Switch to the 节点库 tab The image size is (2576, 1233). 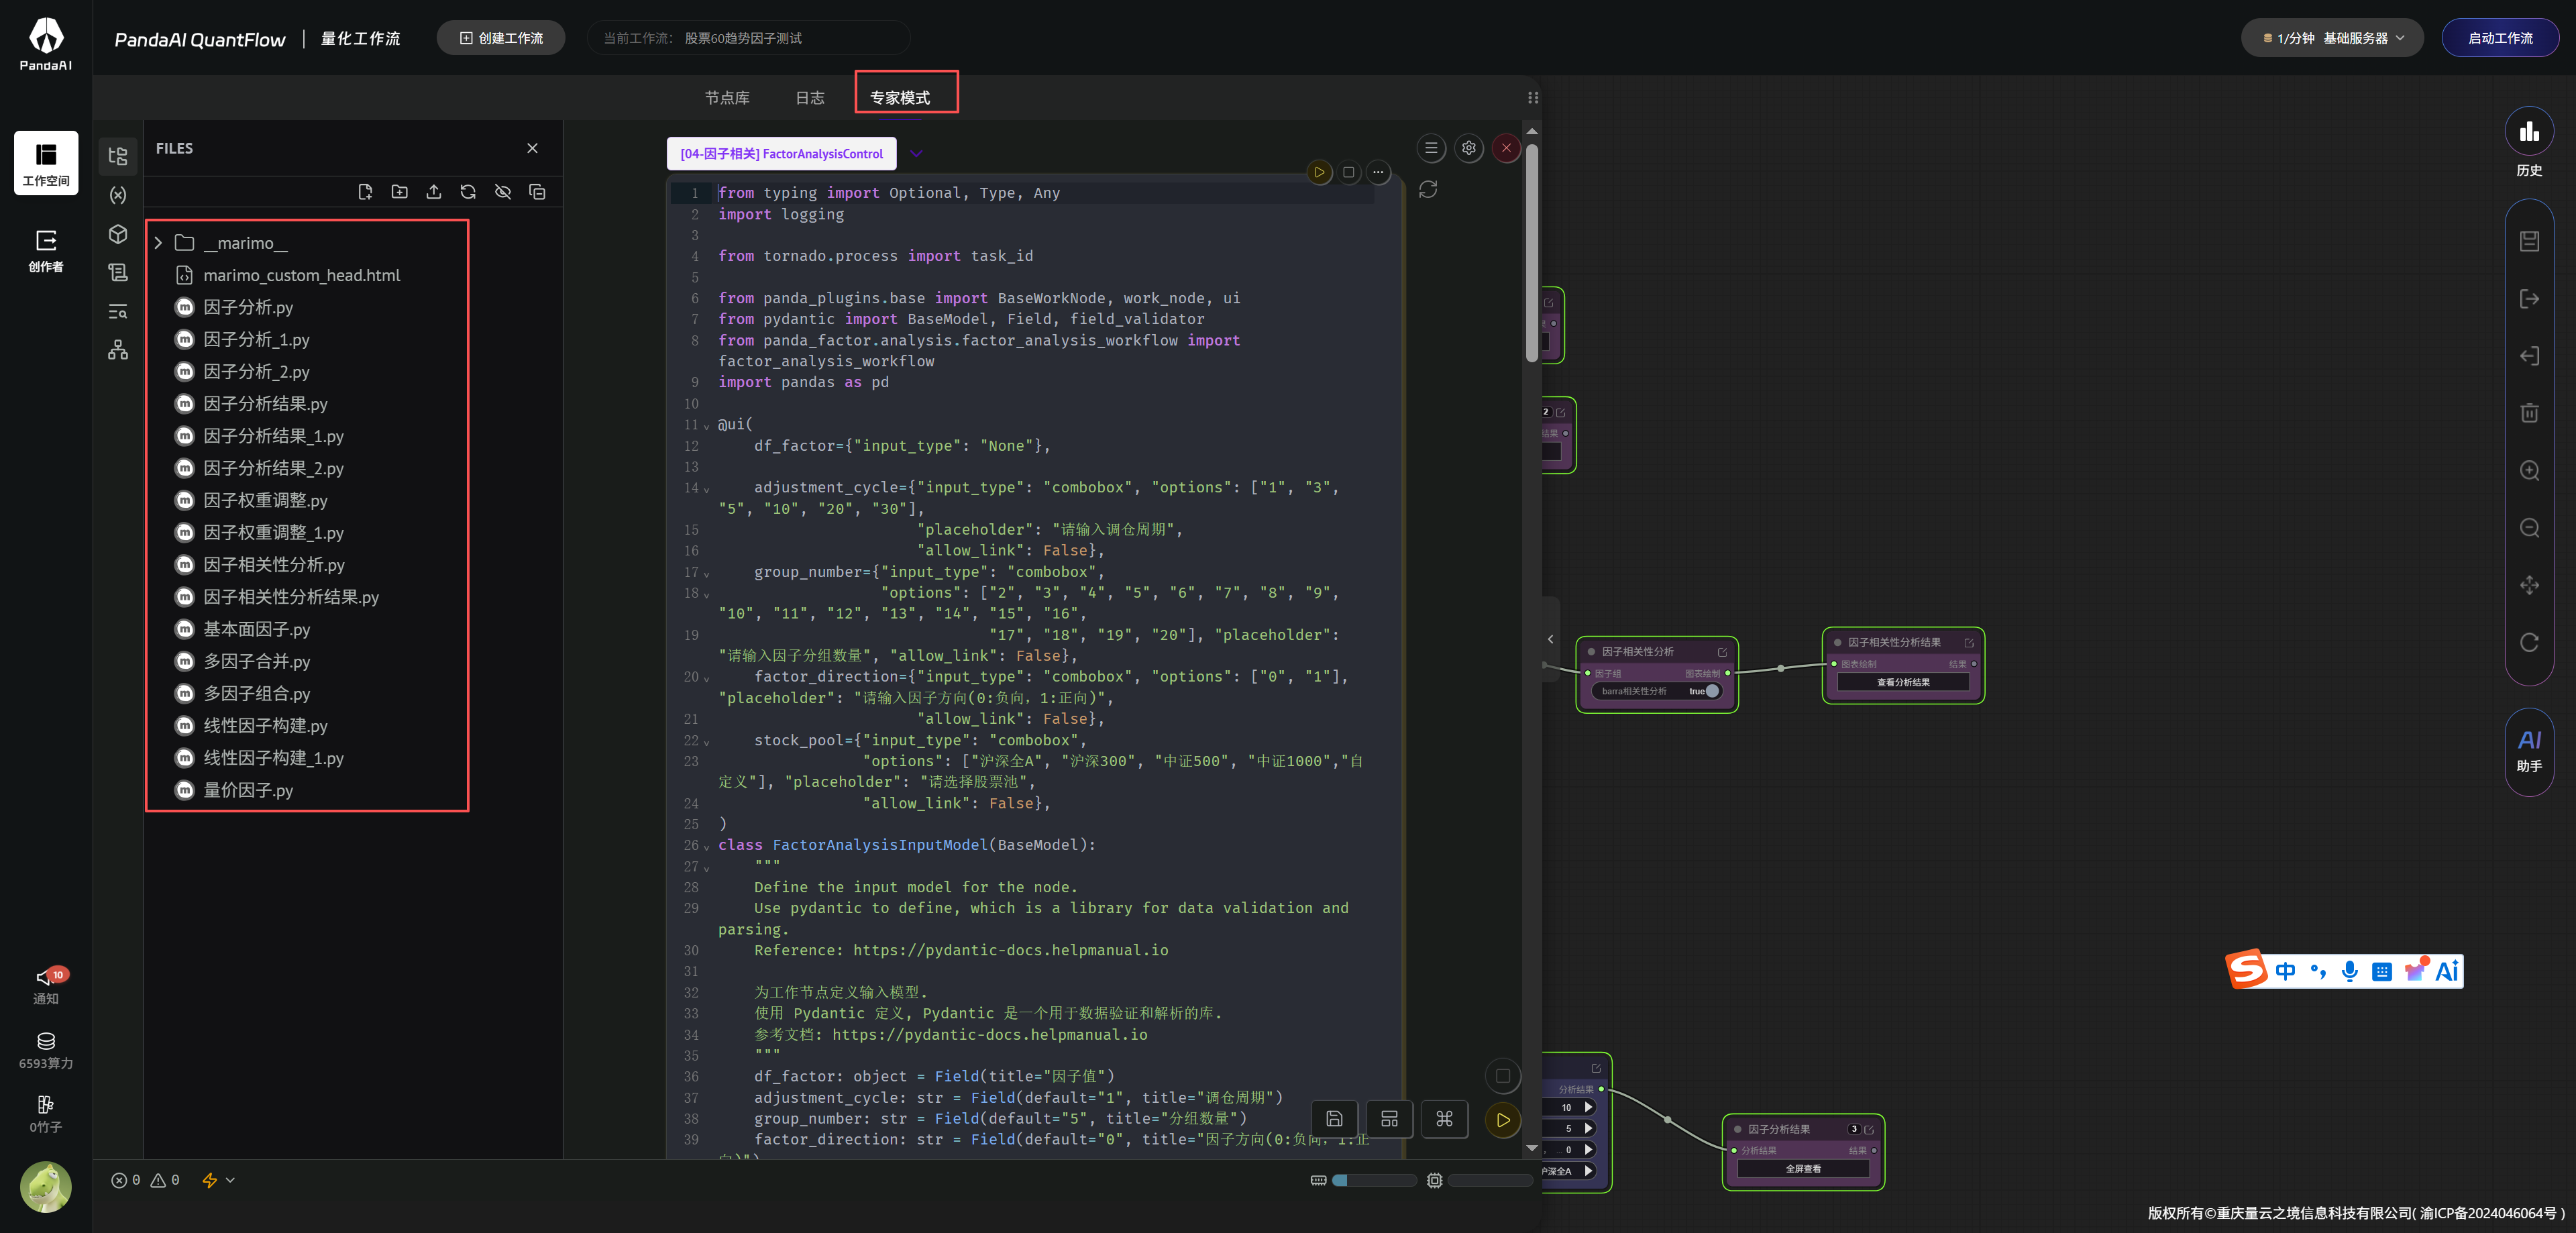(727, 97)
